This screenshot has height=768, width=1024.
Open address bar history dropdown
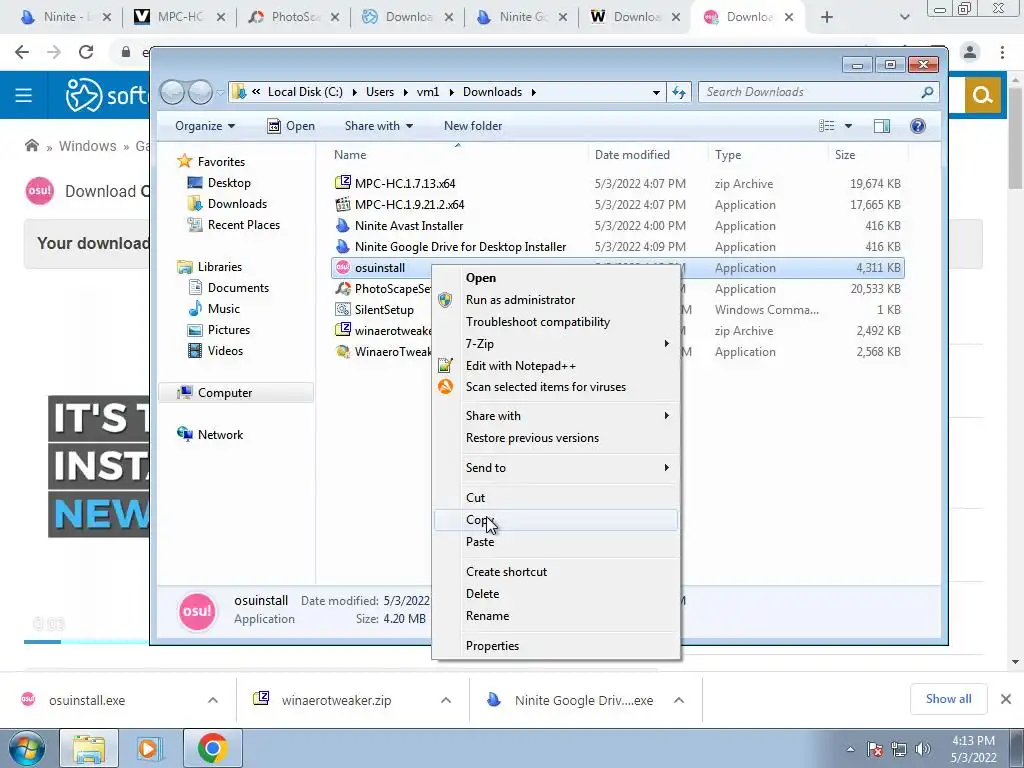coord(656,92)
